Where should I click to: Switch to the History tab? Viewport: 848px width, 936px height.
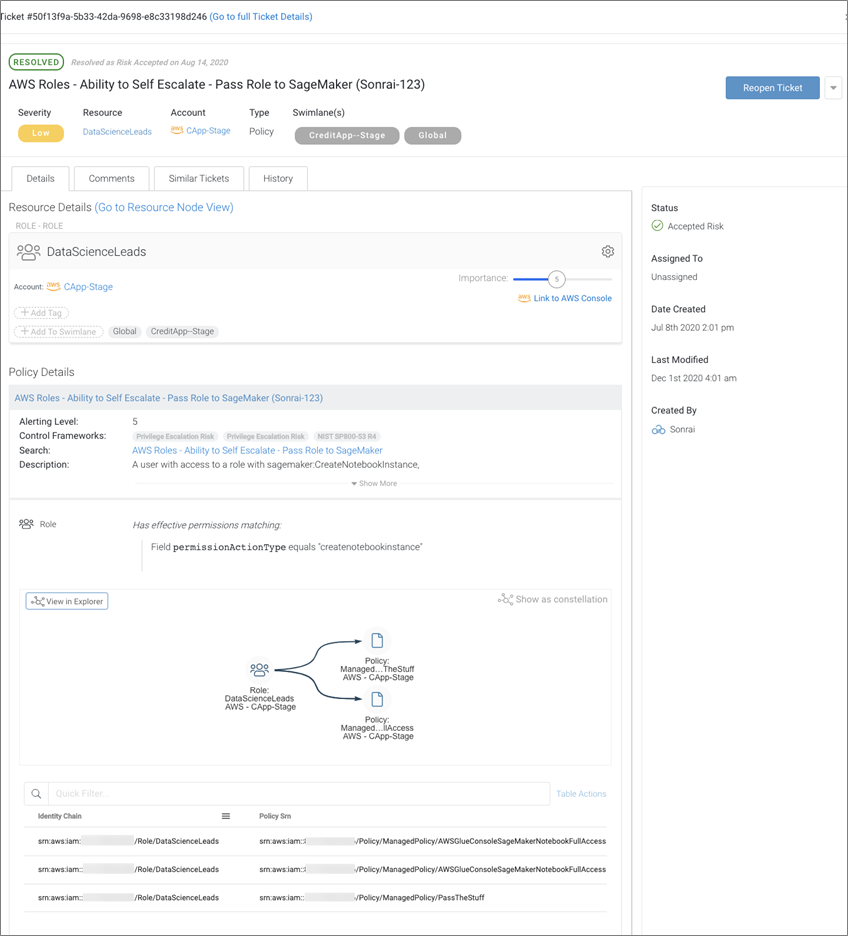[278, 178]
